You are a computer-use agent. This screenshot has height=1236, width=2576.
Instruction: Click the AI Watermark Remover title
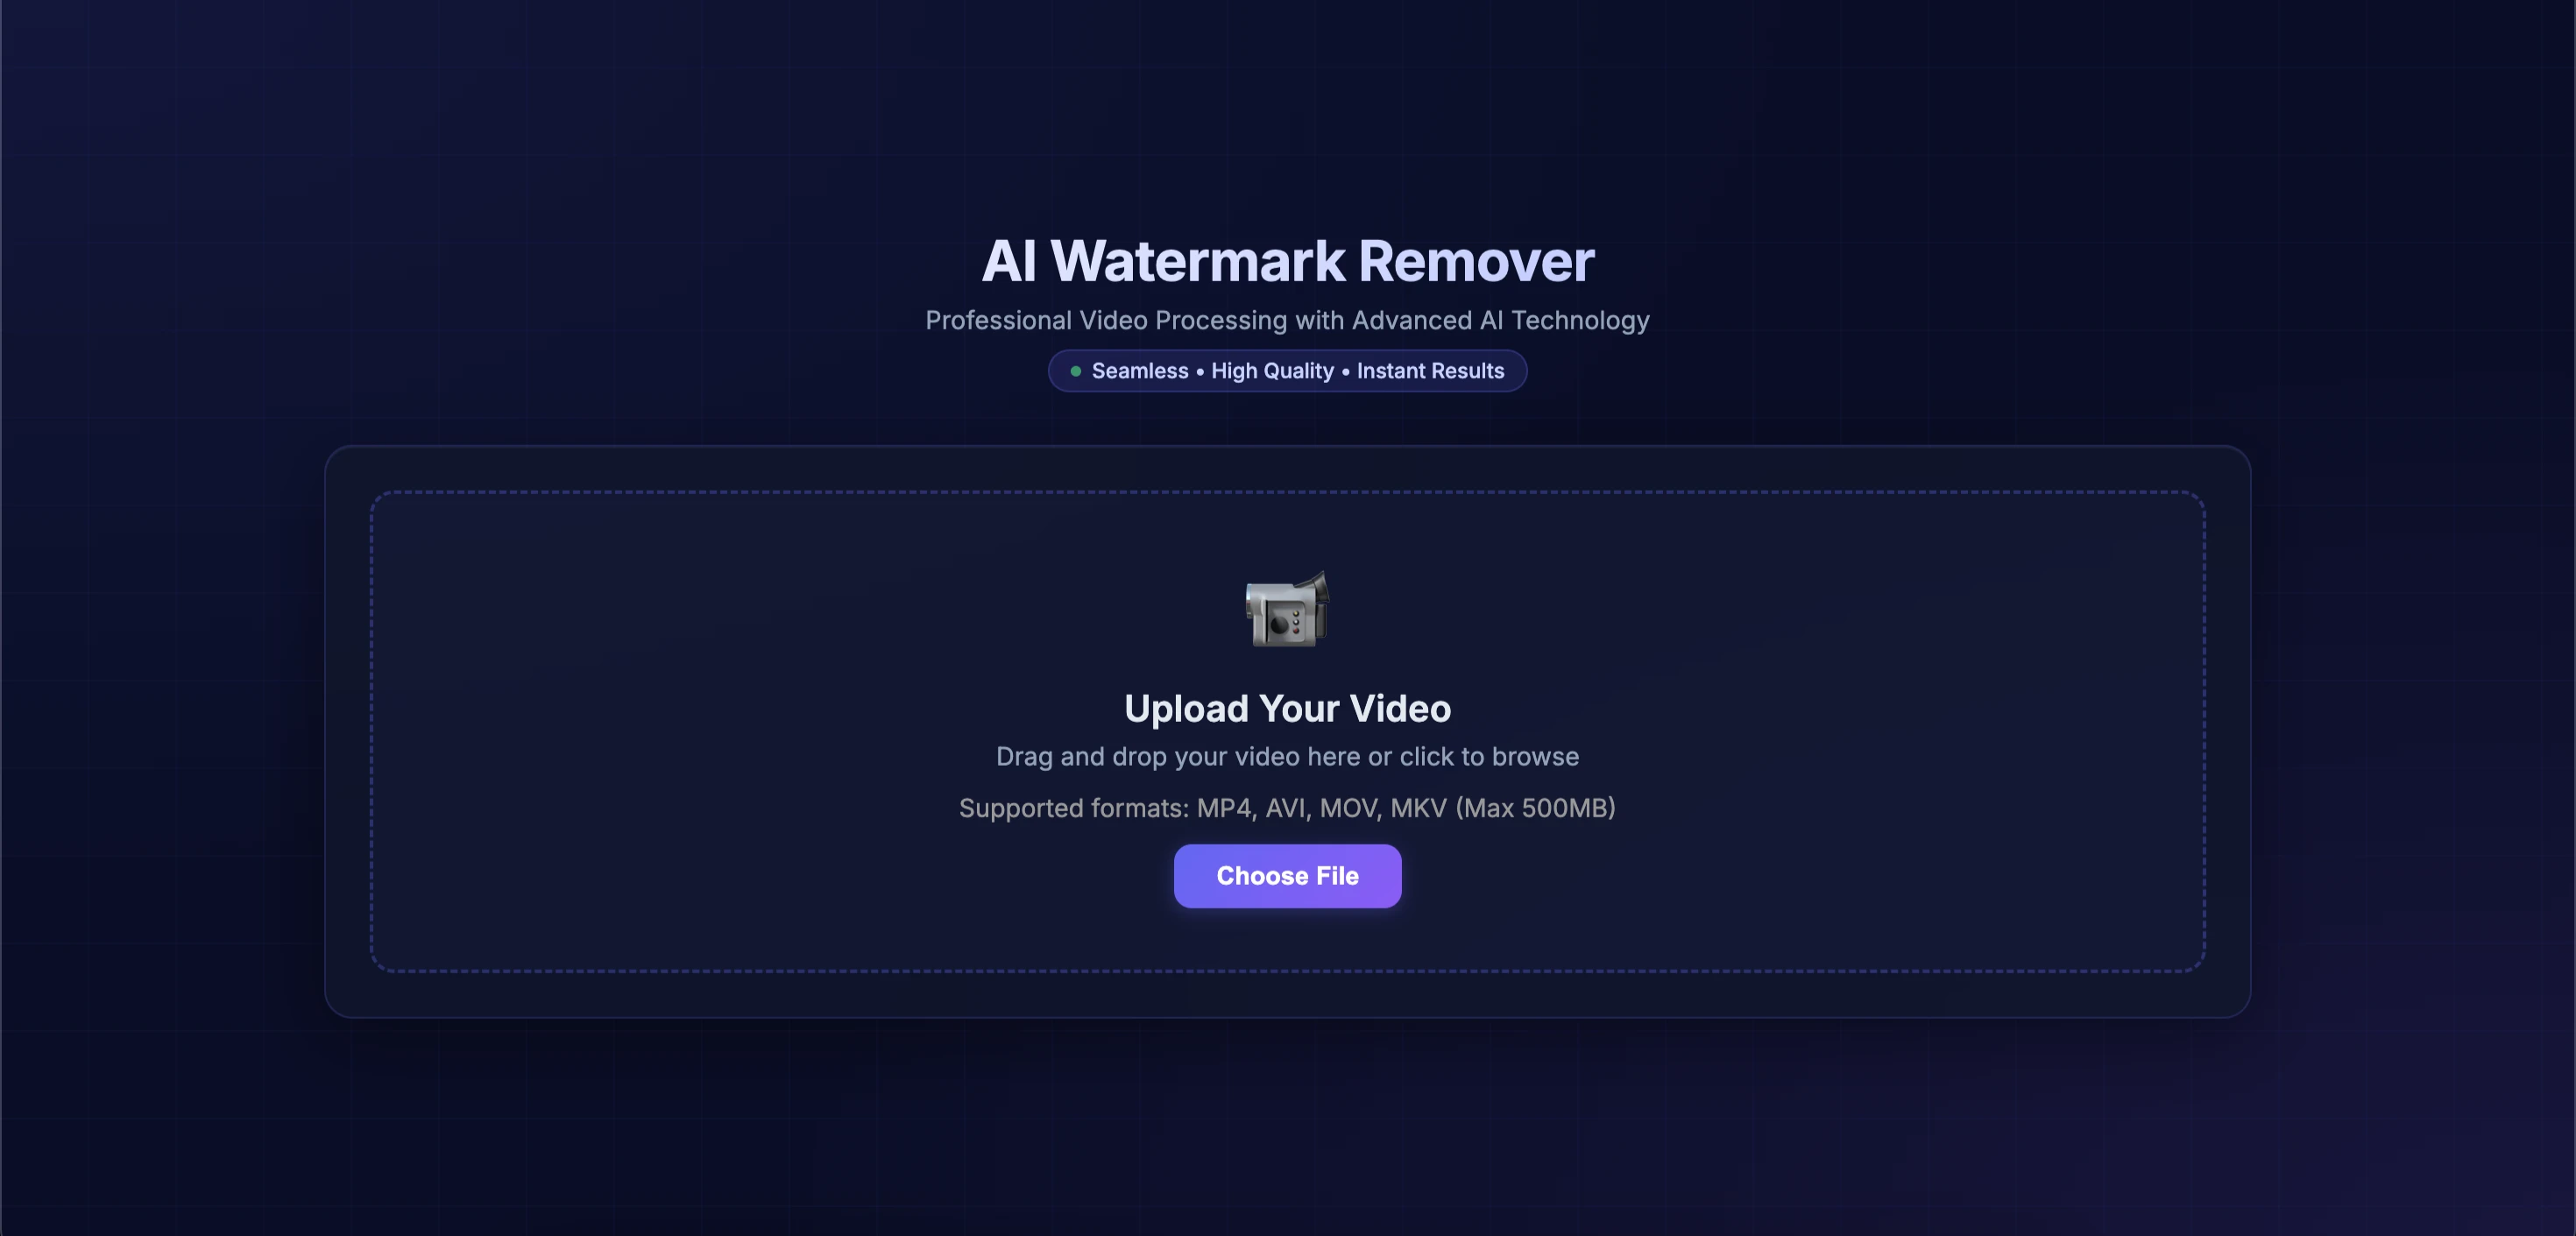[x=1287, y=261]
